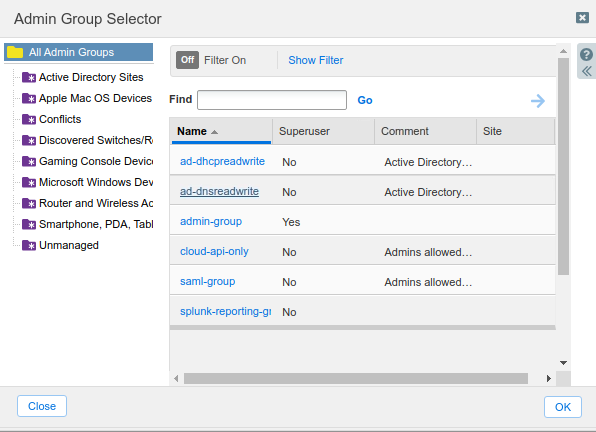Toggle the Filter On switch
This screenshot has width=596, height=432.
(187, 60)
